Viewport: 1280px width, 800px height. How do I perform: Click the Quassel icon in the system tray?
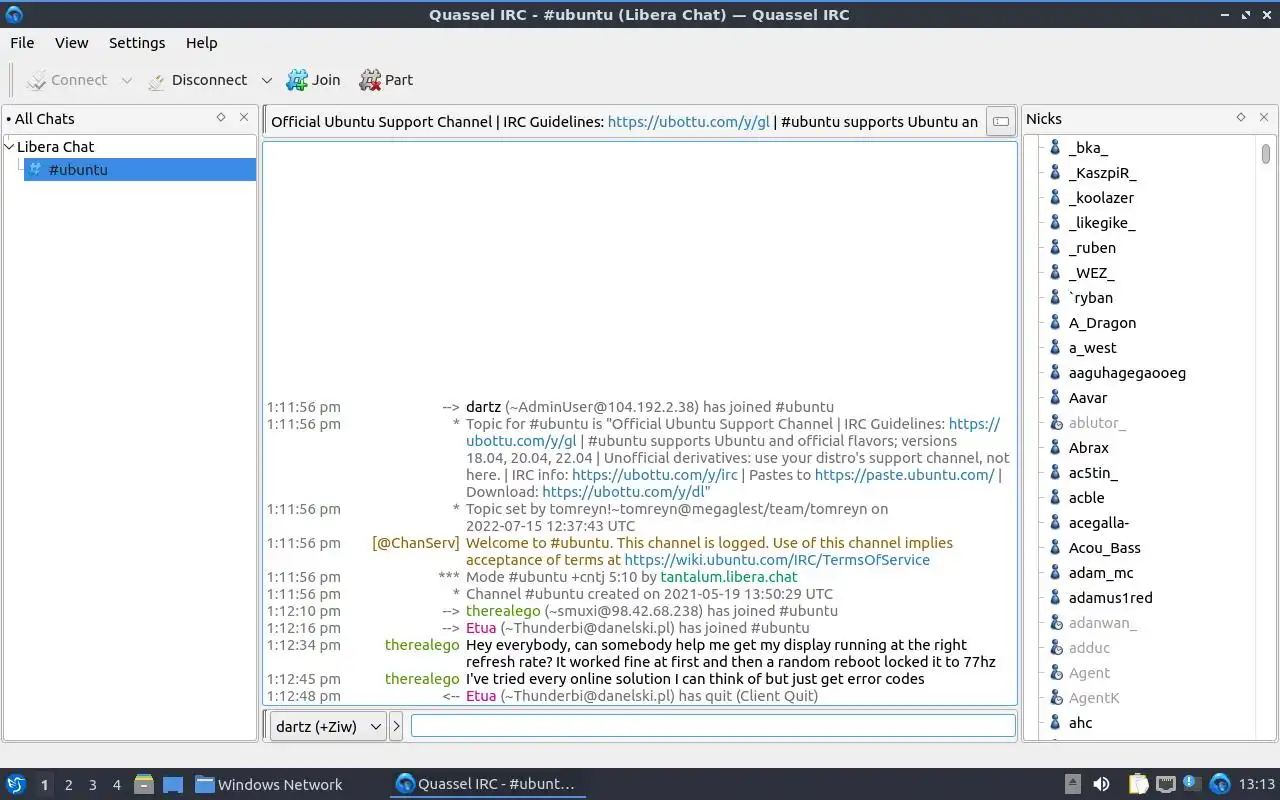tap(1220, 785)
